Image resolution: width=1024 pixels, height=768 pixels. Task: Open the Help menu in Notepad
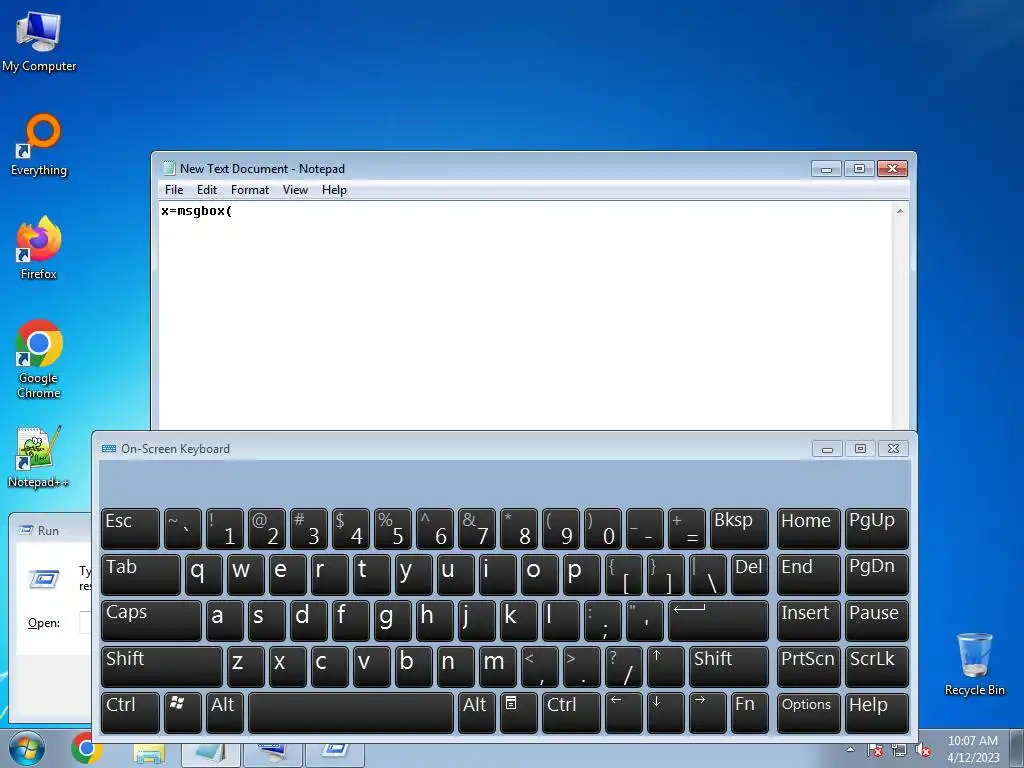pos(334,190)
